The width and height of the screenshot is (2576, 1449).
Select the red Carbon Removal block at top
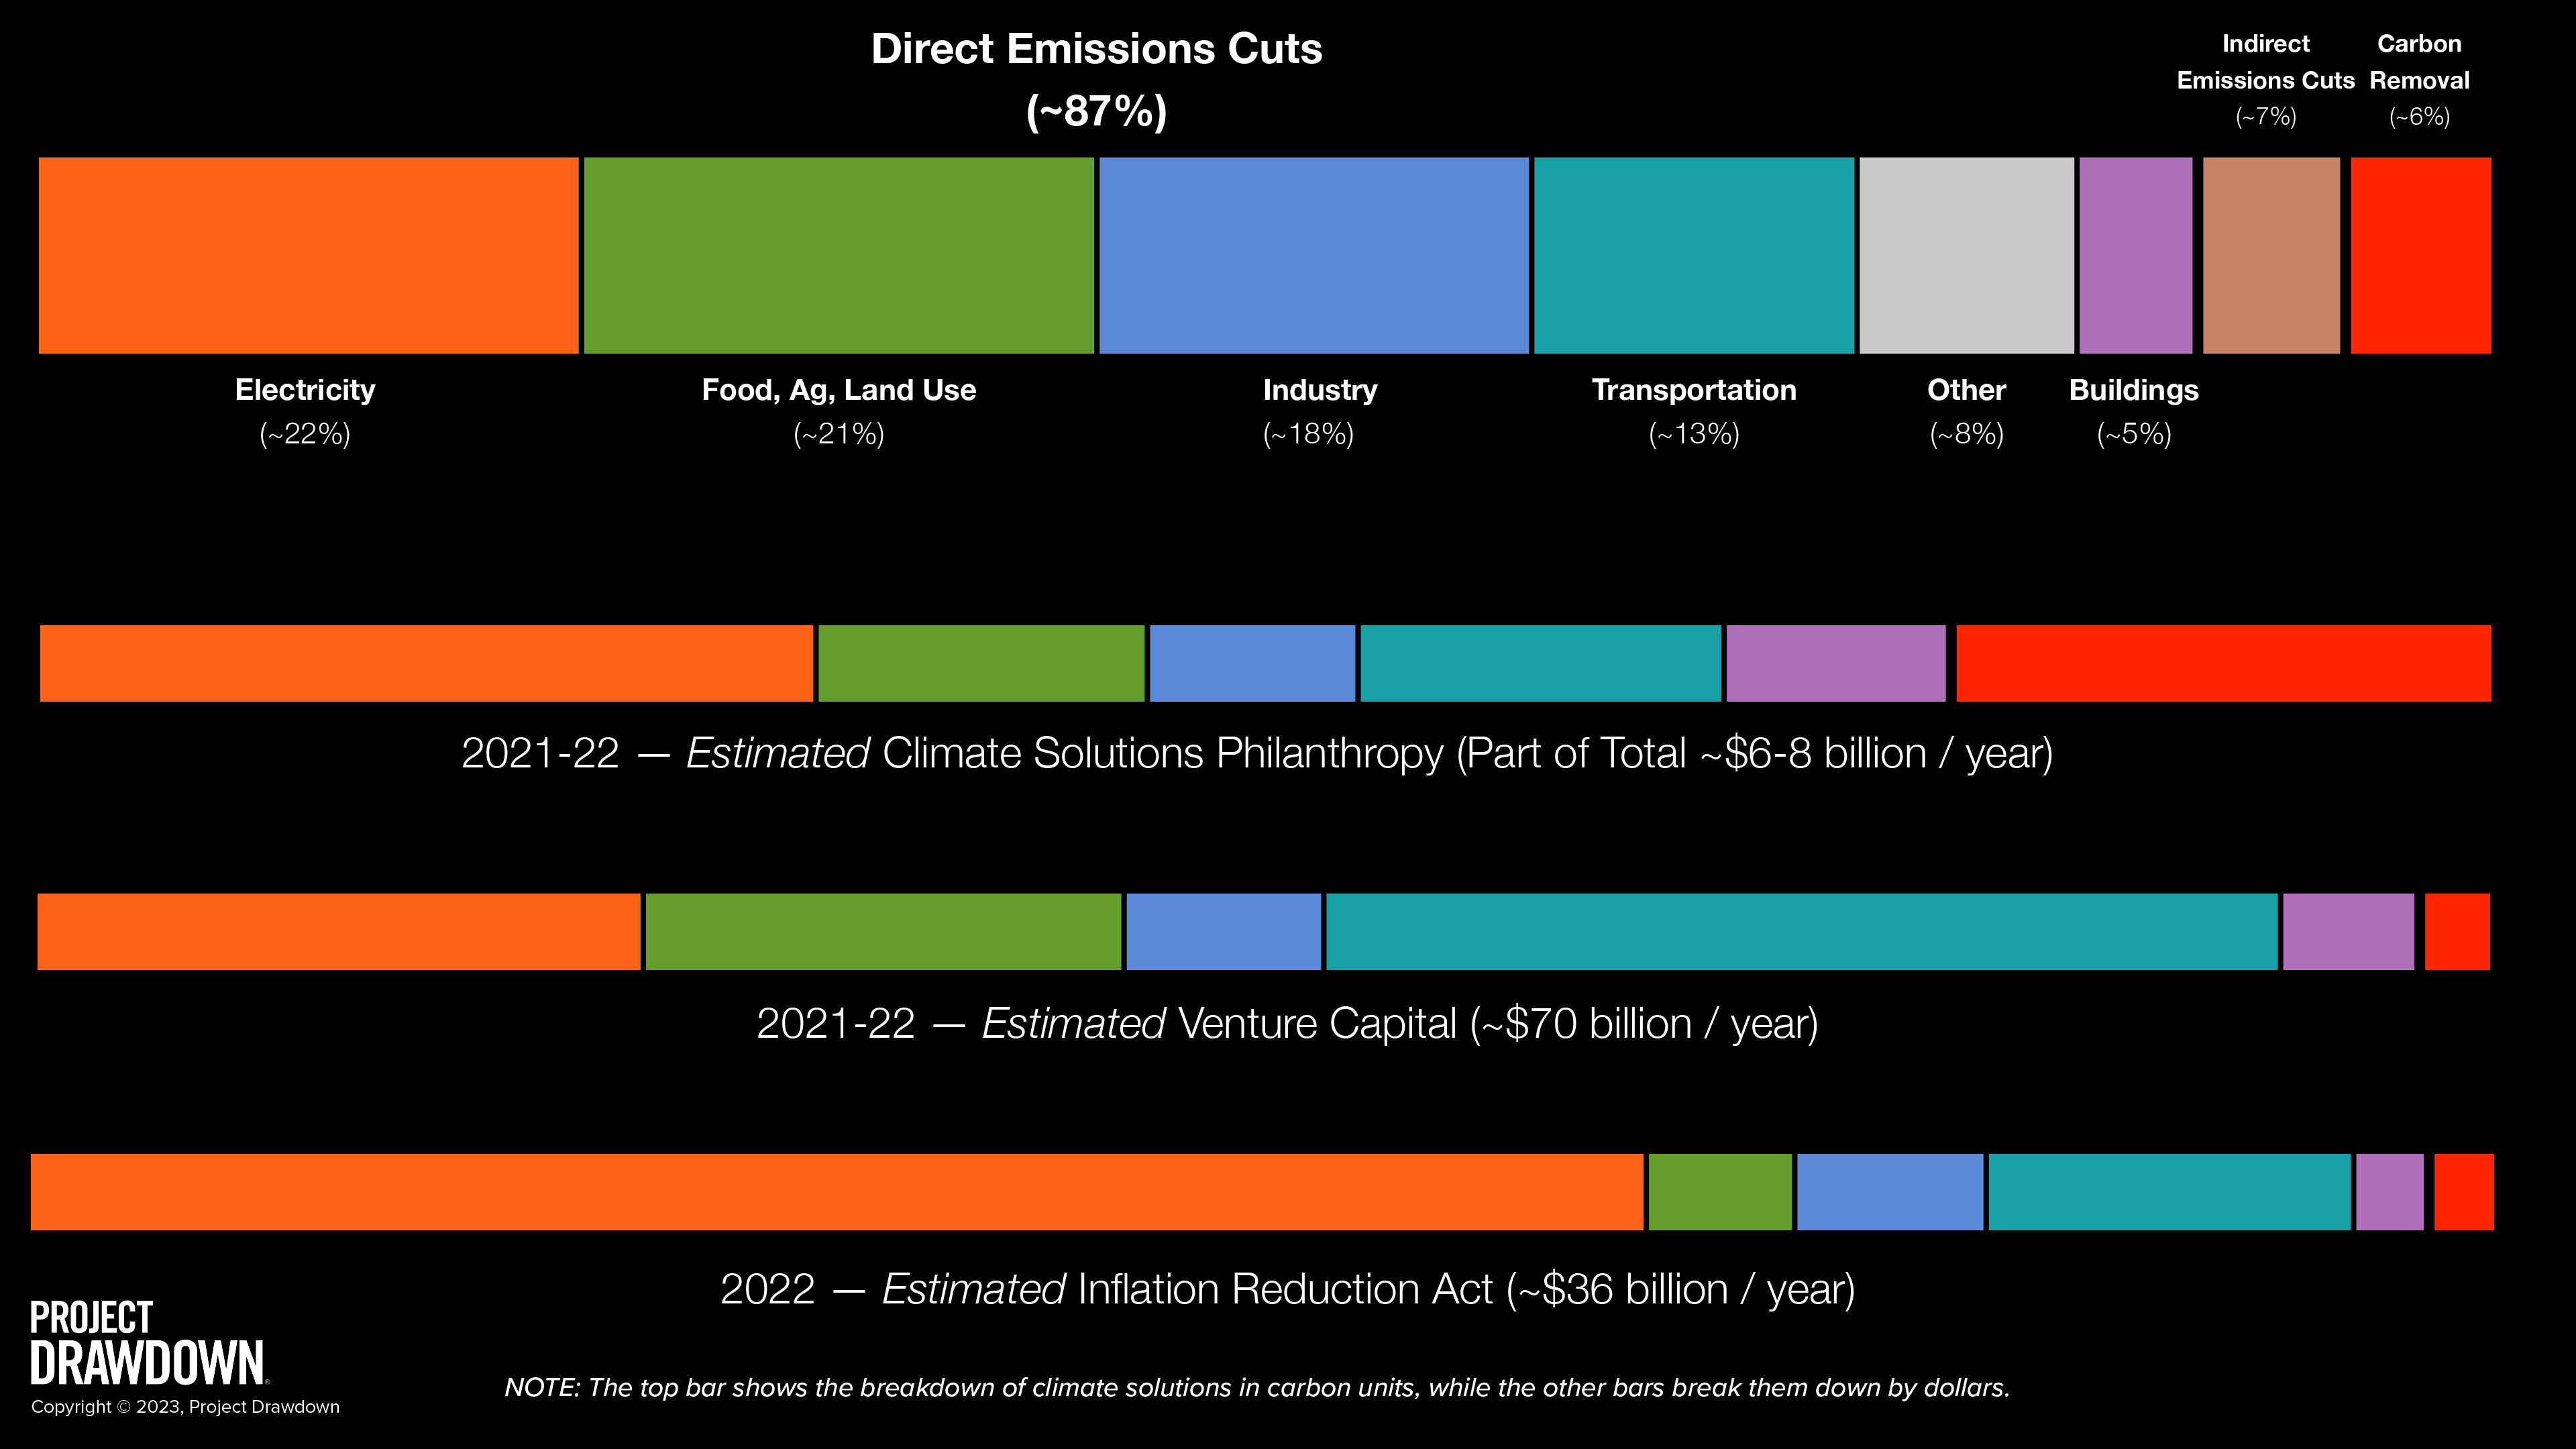click(x=2420, y=255)
